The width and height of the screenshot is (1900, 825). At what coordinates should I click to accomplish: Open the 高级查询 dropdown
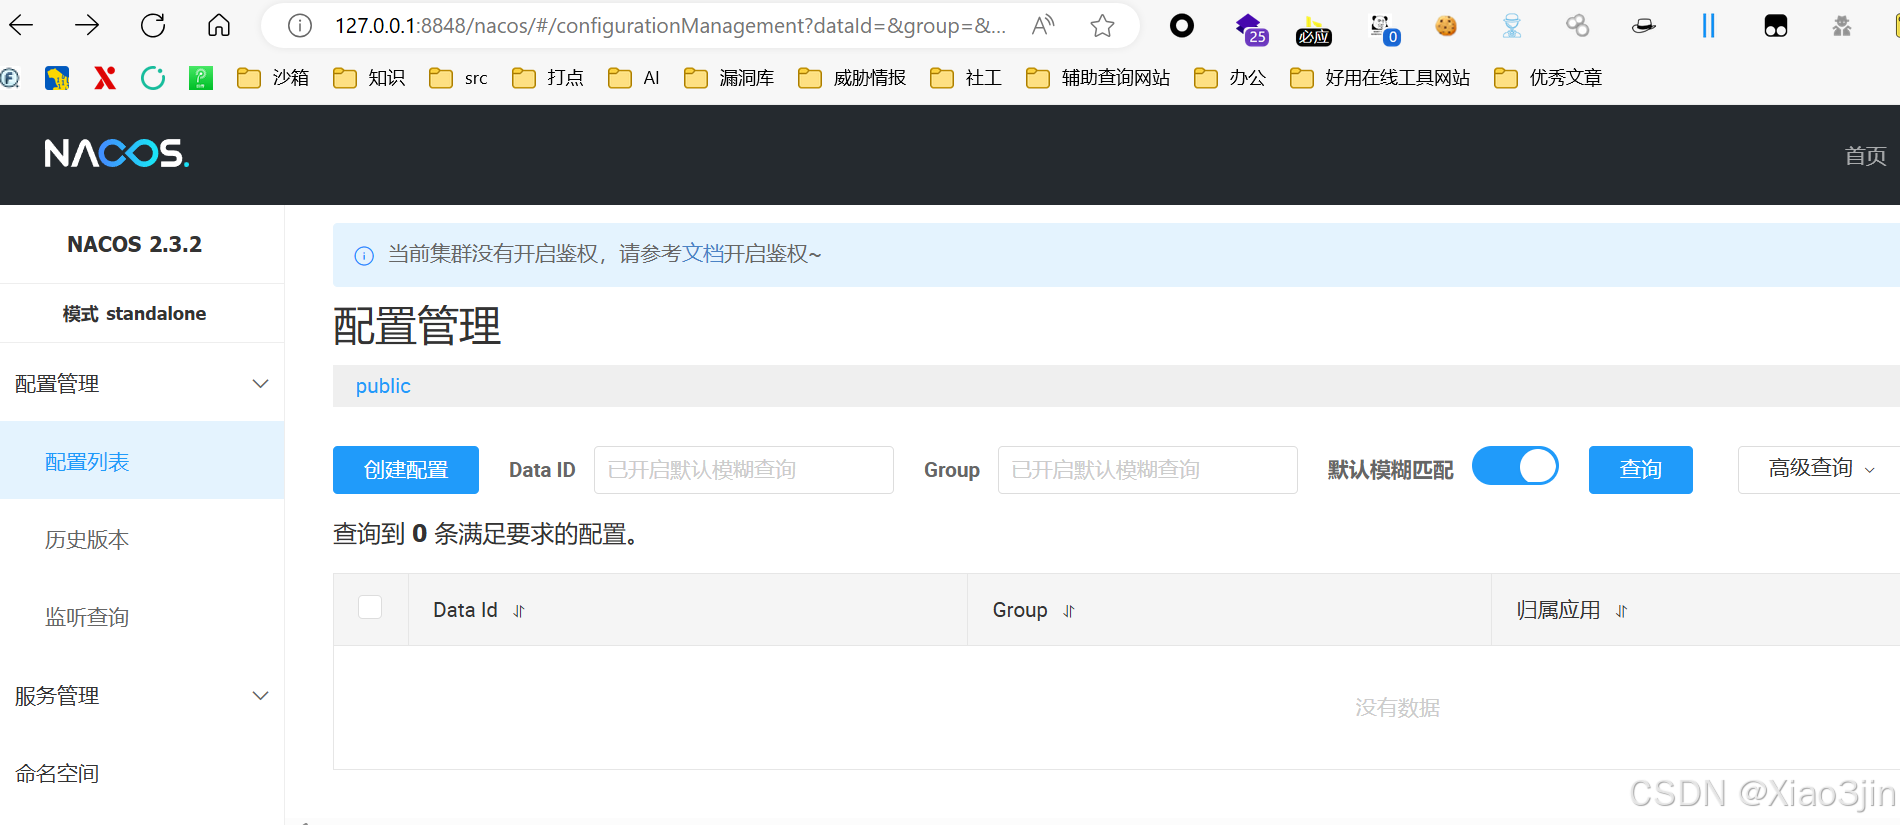[x=1820, y=469]
